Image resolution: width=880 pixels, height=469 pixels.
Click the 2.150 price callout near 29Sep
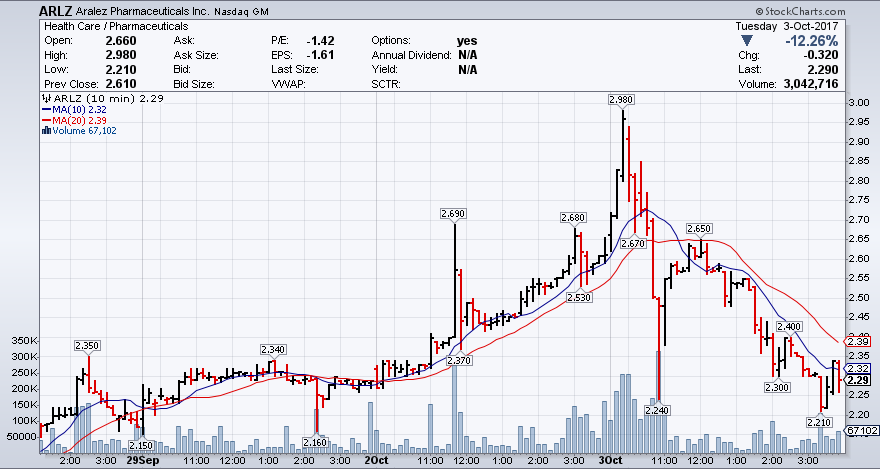coord(141,445)
